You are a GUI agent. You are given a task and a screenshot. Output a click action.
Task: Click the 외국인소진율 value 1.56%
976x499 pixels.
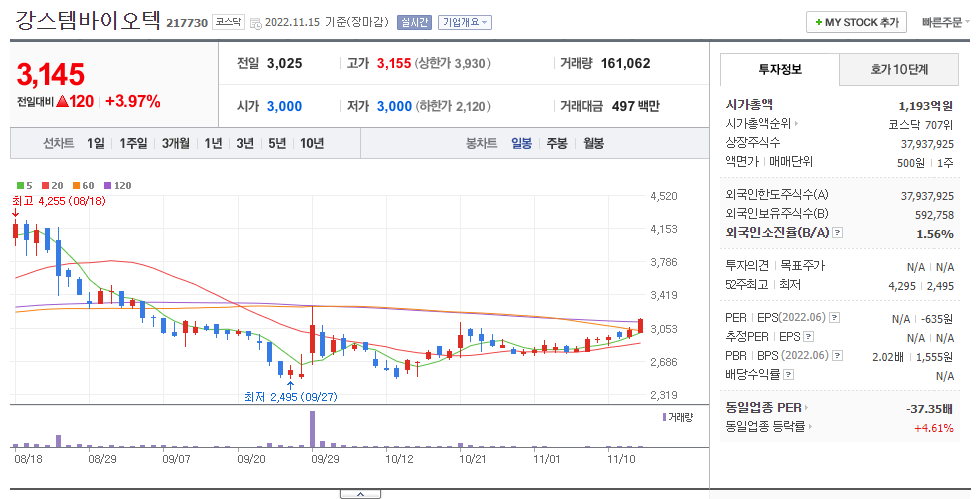point(935,234)
